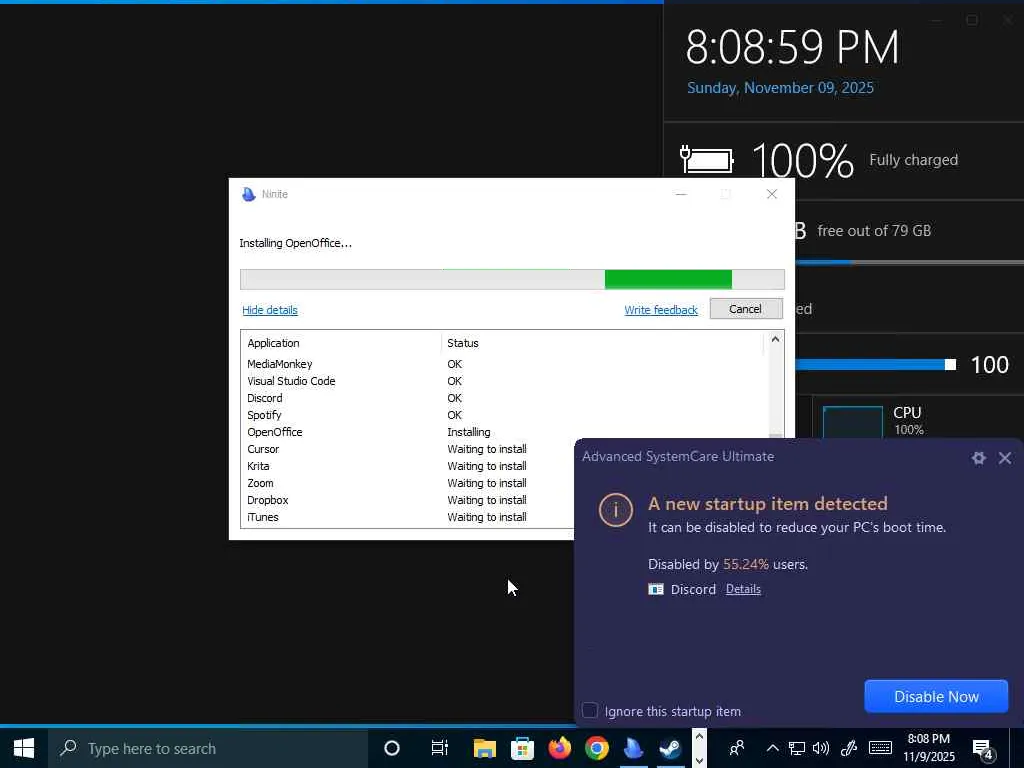Select the Visual Studio Code row
The height and width of the screenshot is (768, 1024).
[504, 381]
